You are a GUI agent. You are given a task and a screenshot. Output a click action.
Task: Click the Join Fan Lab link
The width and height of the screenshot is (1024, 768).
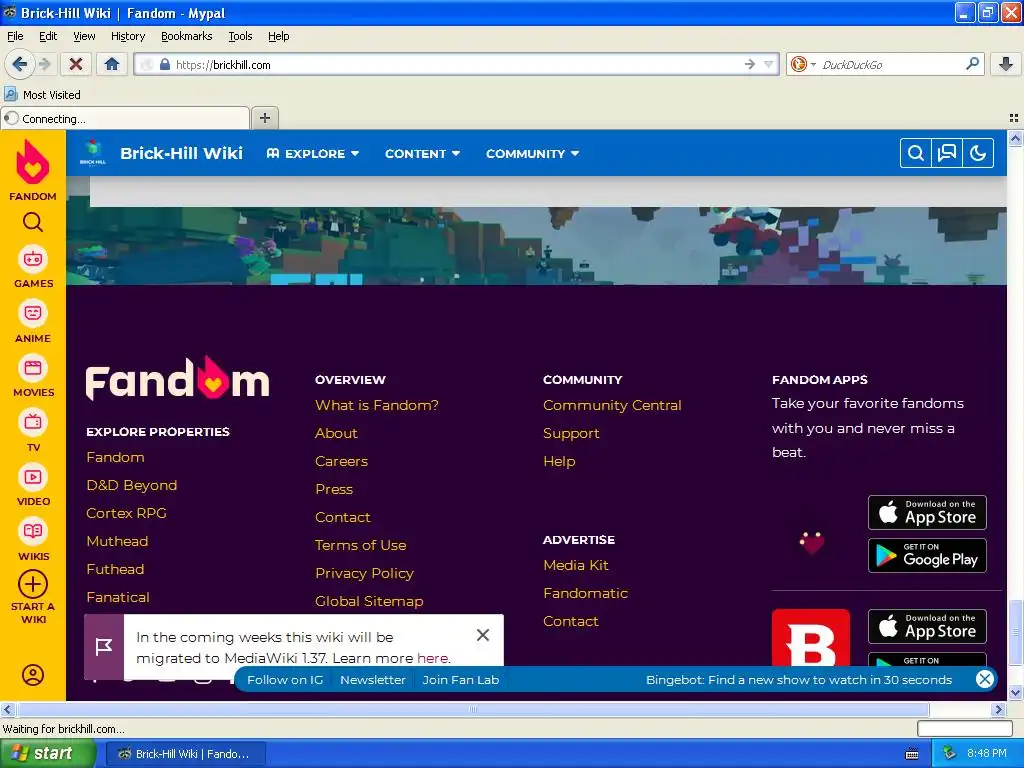(x=460, y=679)
